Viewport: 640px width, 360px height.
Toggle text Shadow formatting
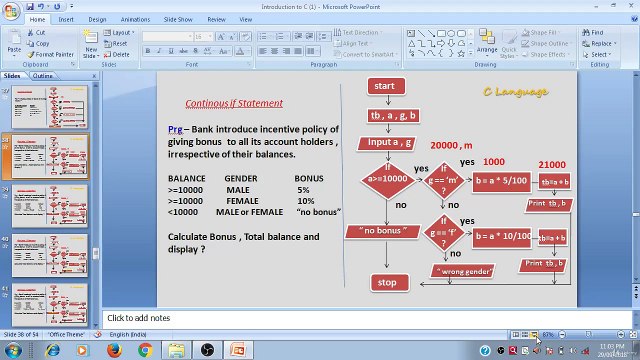196,51
